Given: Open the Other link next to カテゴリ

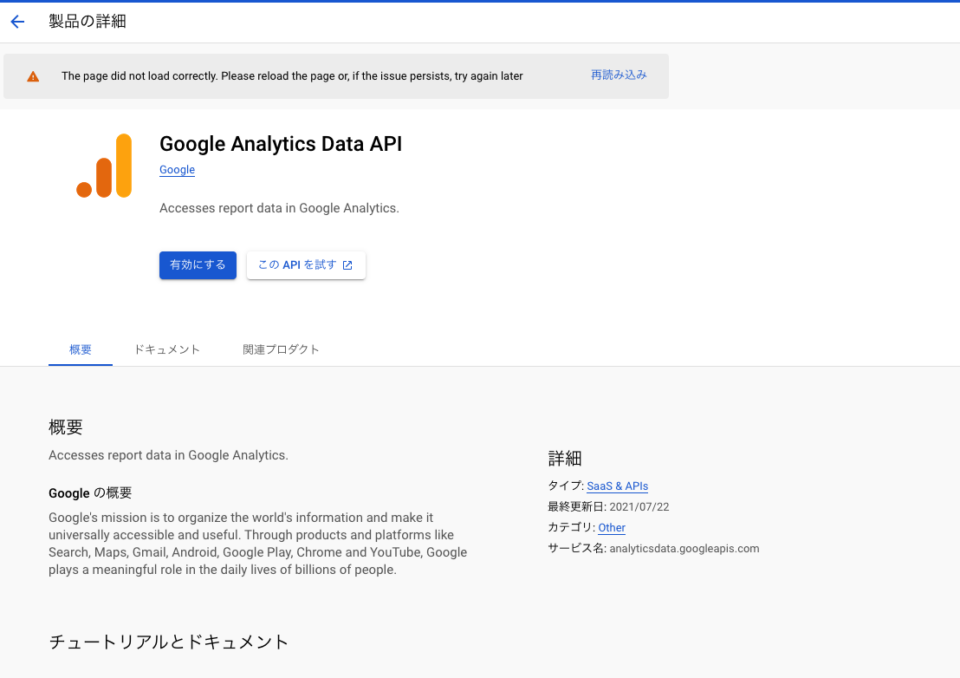Looking at the screenshot, I should click(x=611, y=527).
